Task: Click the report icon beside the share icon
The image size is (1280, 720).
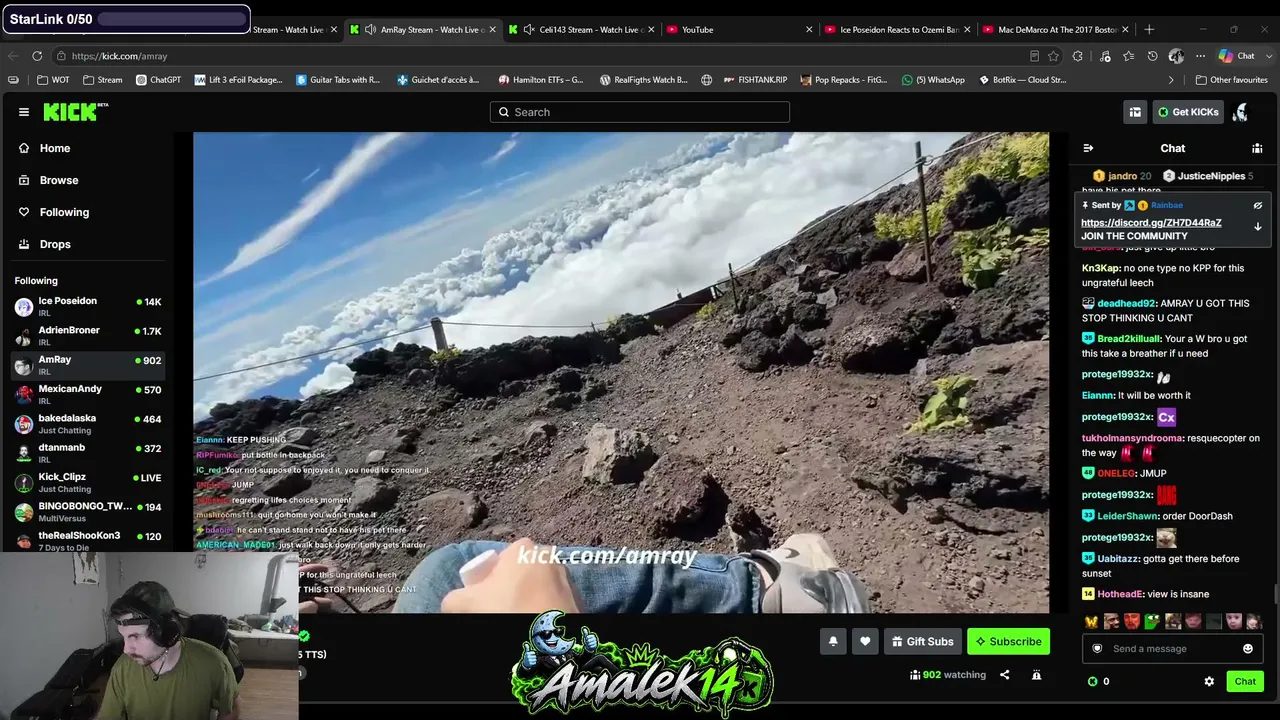Action: click(1036, 675)
